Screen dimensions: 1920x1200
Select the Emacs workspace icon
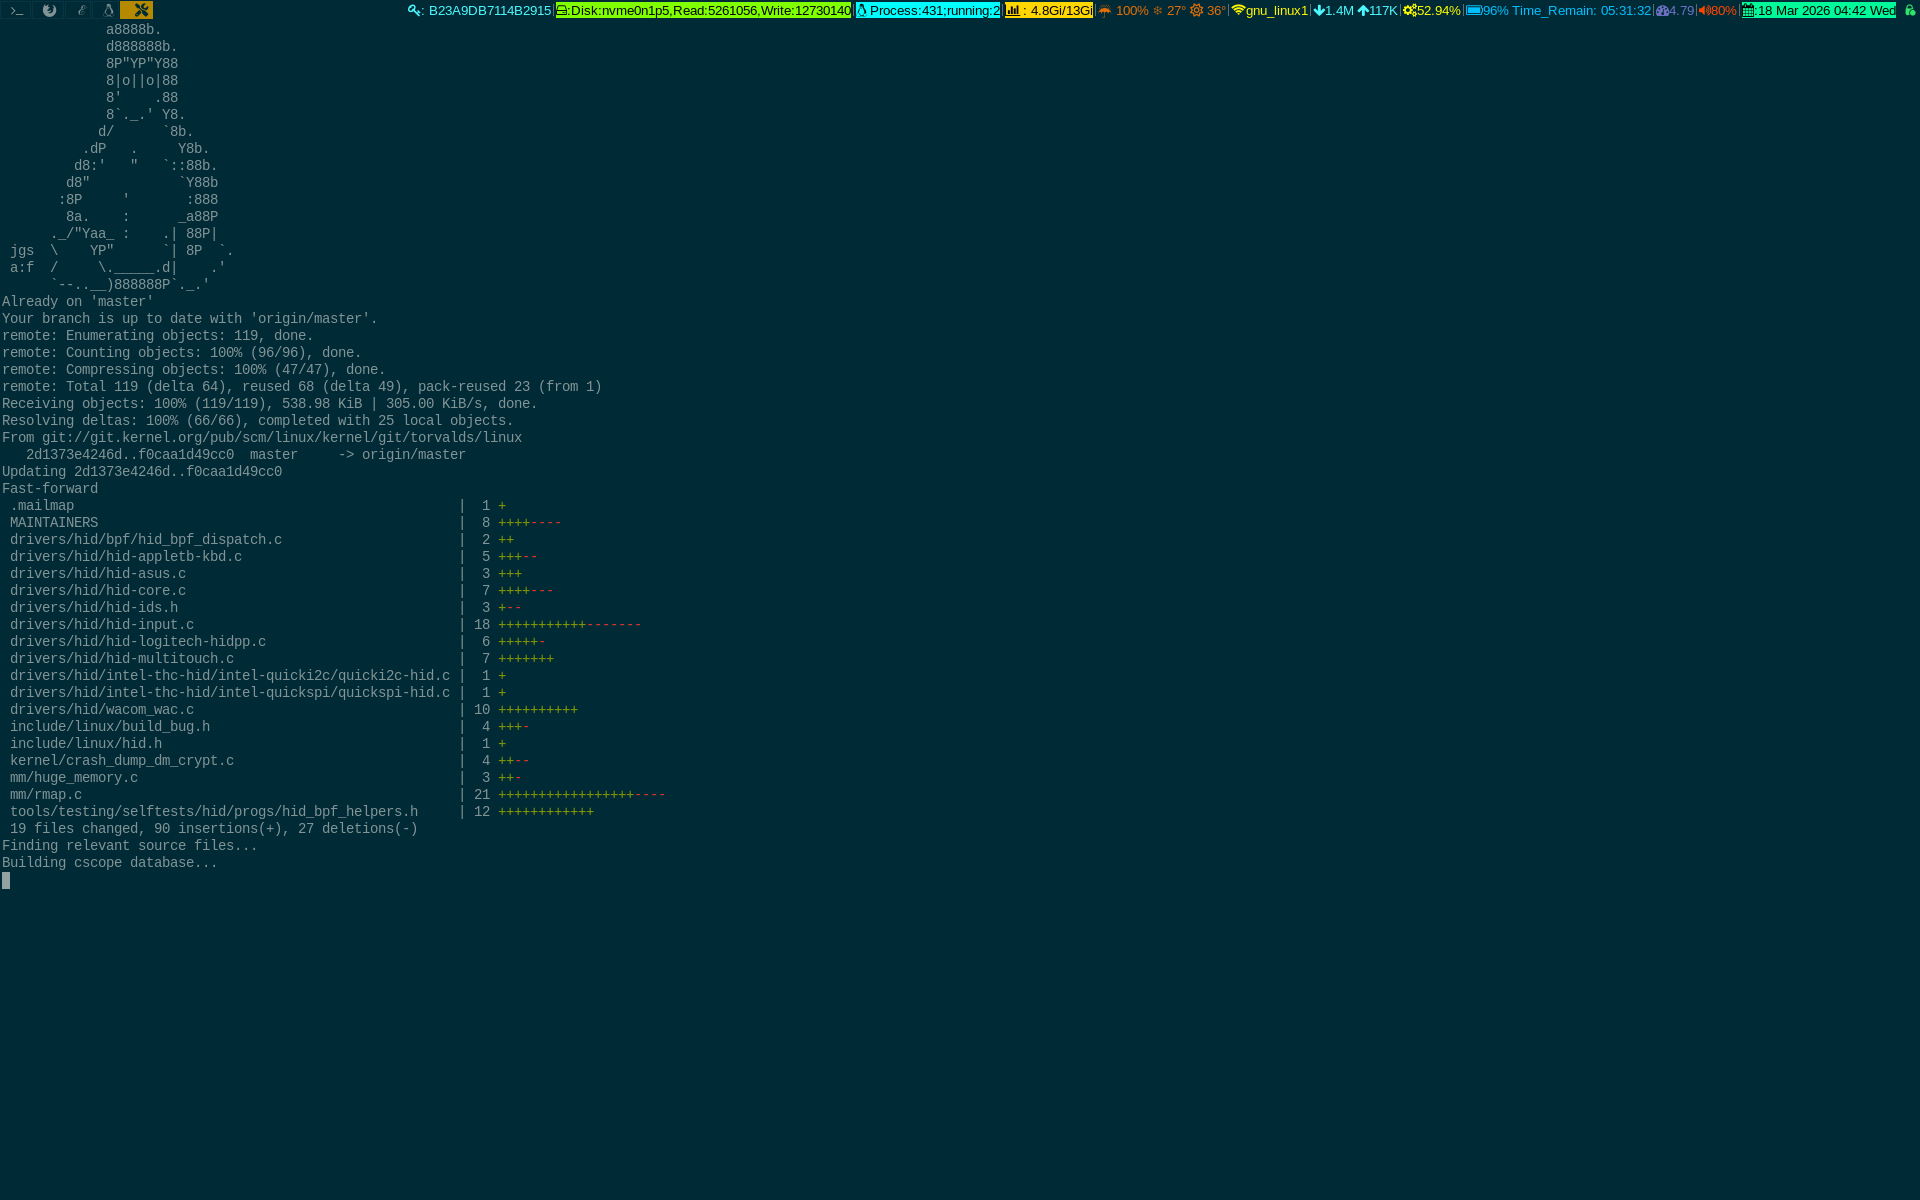point(81,10)
